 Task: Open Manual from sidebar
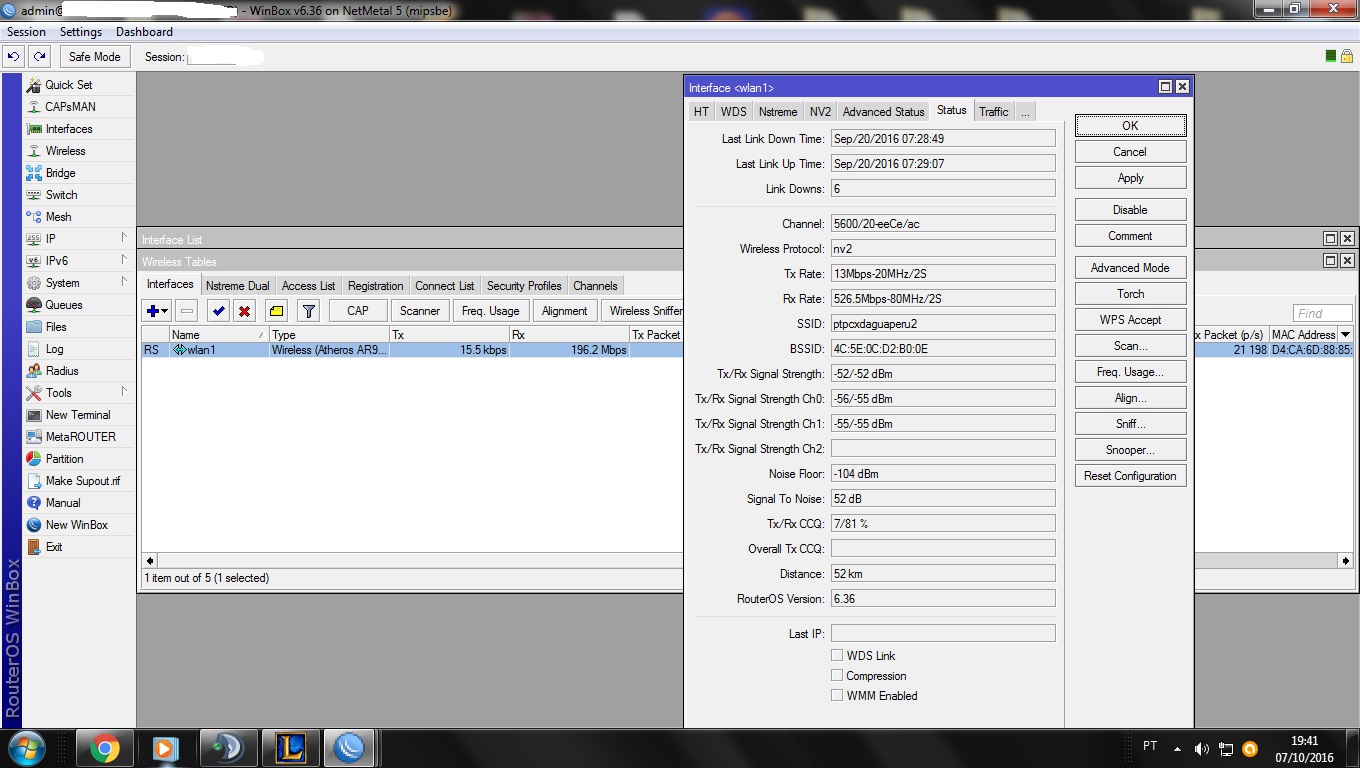(x=63, y=503)
